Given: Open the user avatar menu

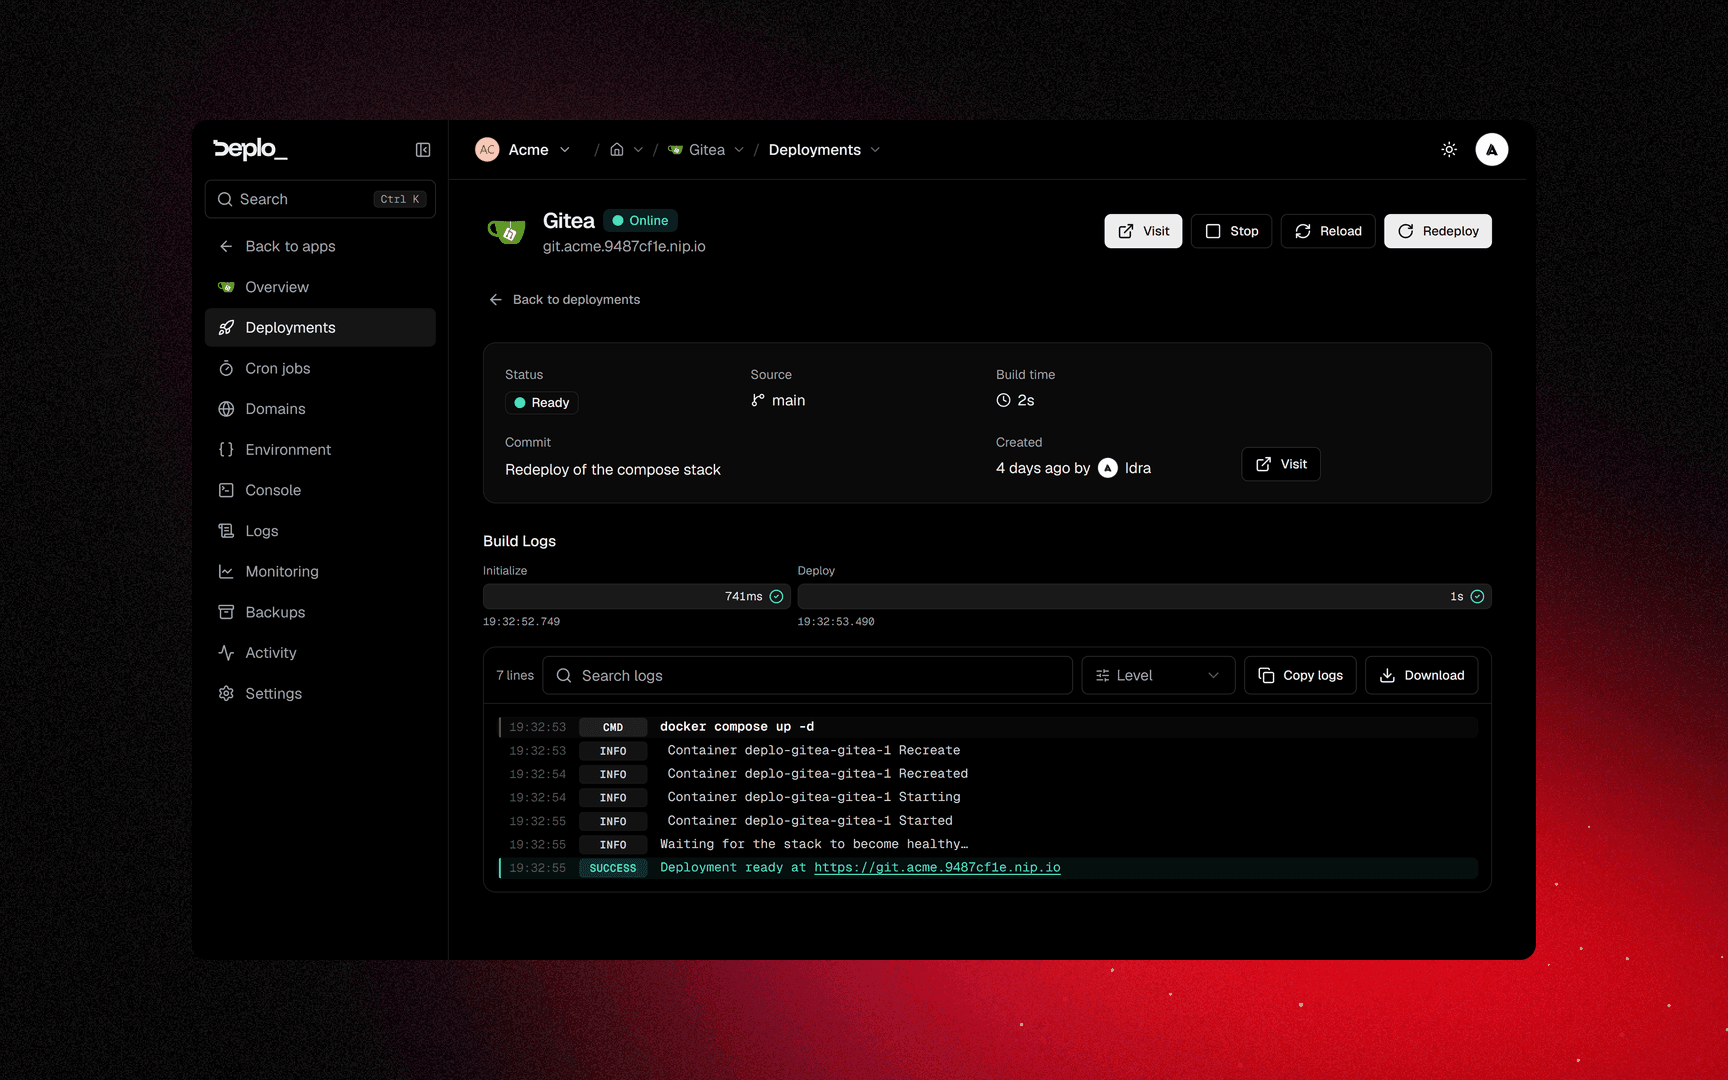Looking at the screenshot, I should click(x=1491, y=150).
